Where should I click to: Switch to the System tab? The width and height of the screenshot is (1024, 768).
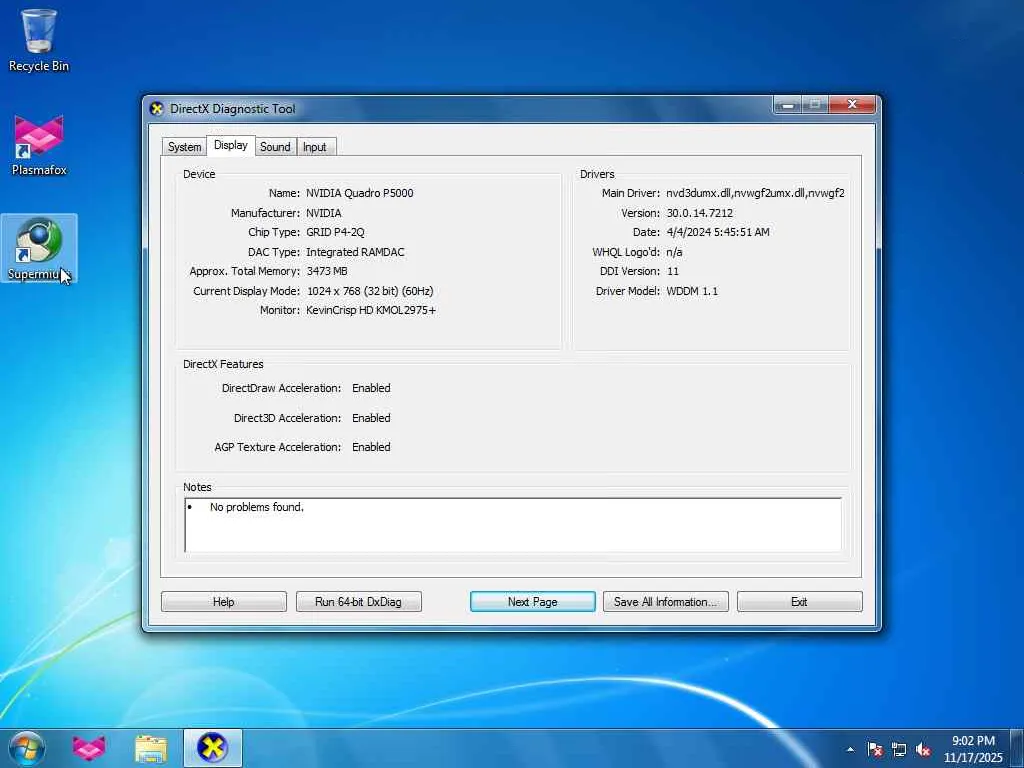(184, 147)
